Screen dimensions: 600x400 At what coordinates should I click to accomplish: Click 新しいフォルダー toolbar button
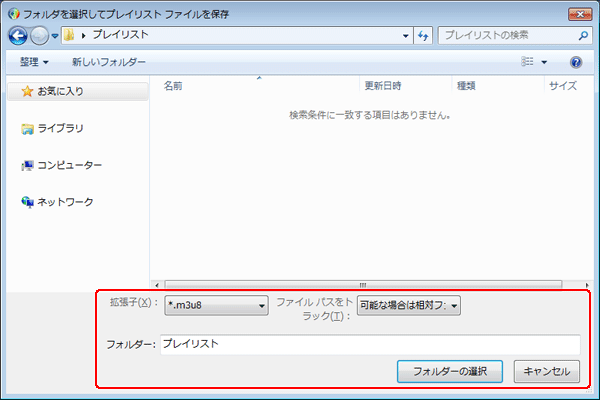(109, 62)
